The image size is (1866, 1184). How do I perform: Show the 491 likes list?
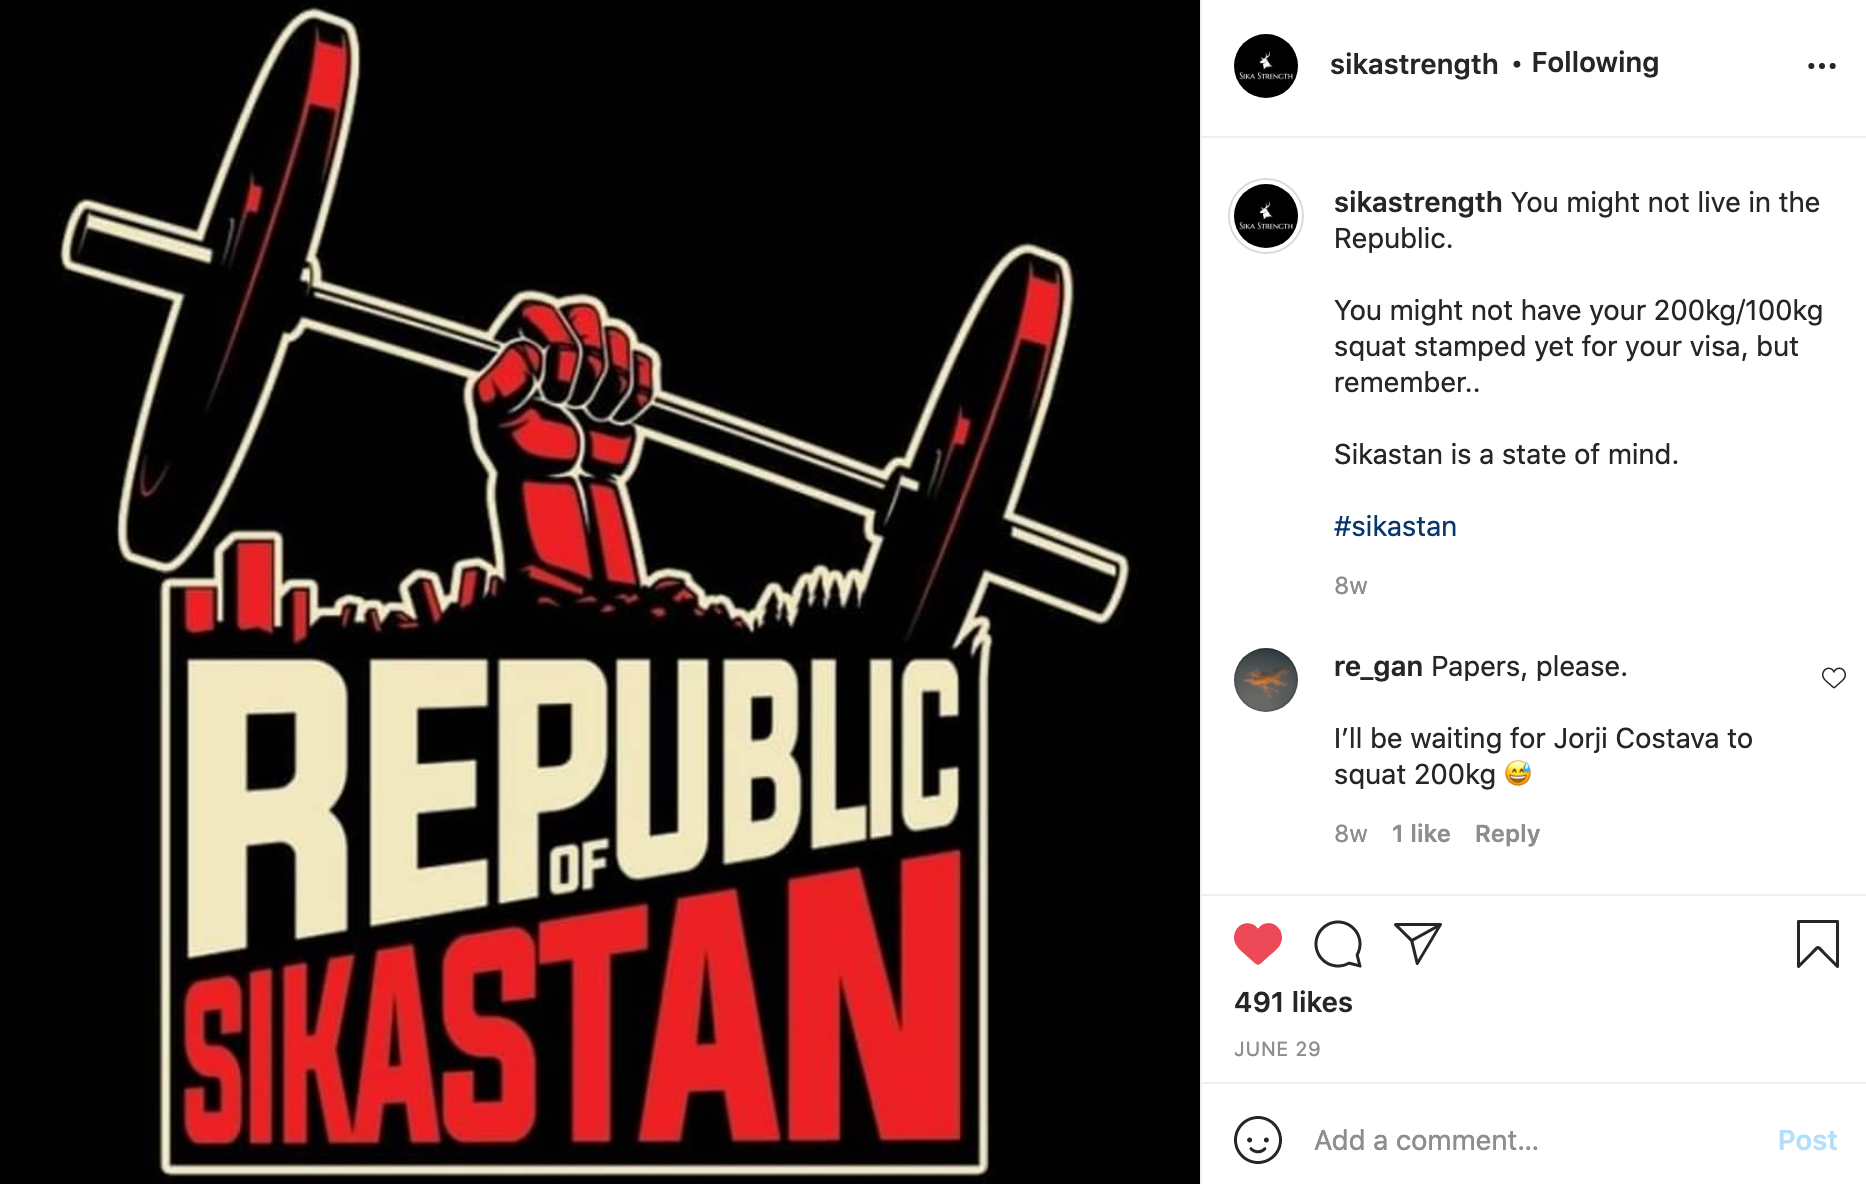pyautogui.click(x=1293, y=1002)
